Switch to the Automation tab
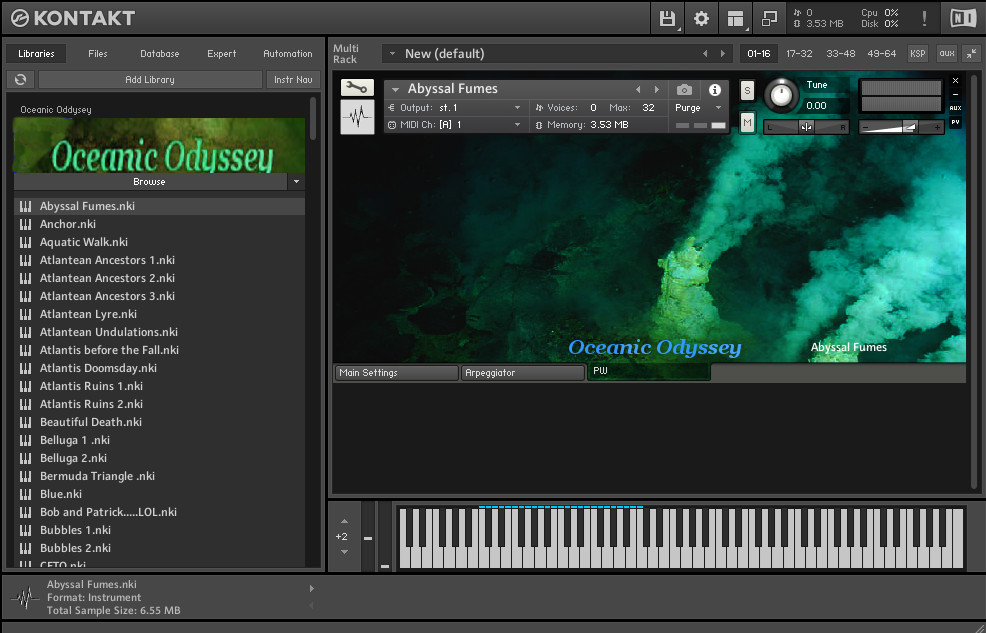The height and width of the screenshot is (633, 986). [x=287, y=53]
